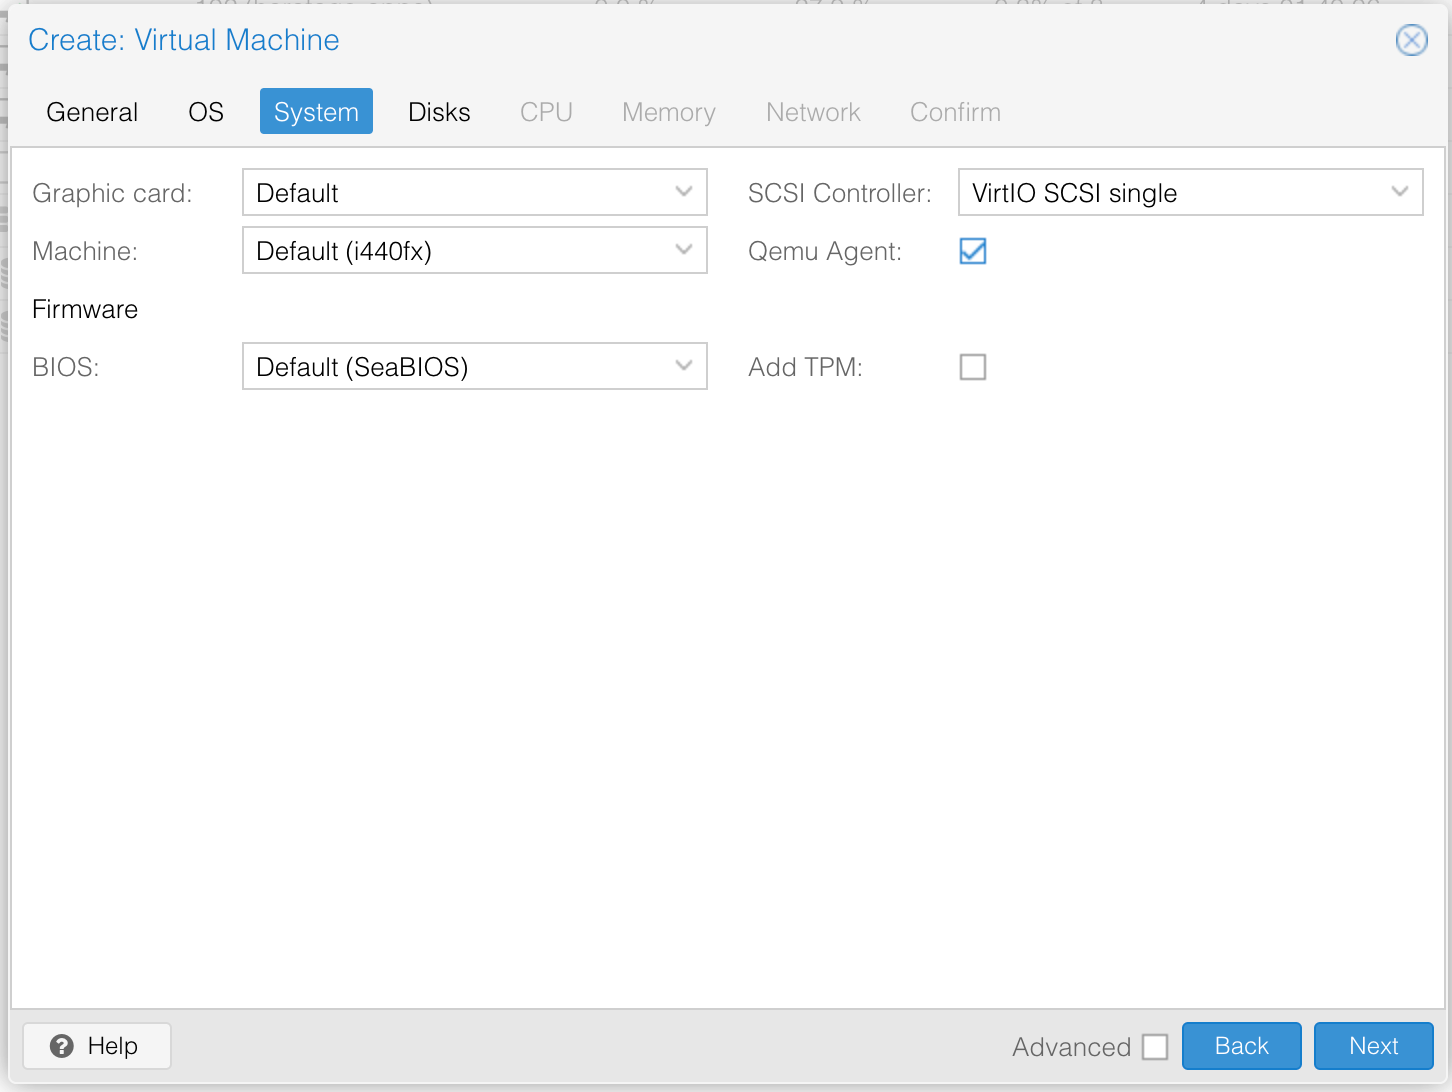Go to the Disks tab
This screenshot has width=1452, height=1092.
point(439,112)
